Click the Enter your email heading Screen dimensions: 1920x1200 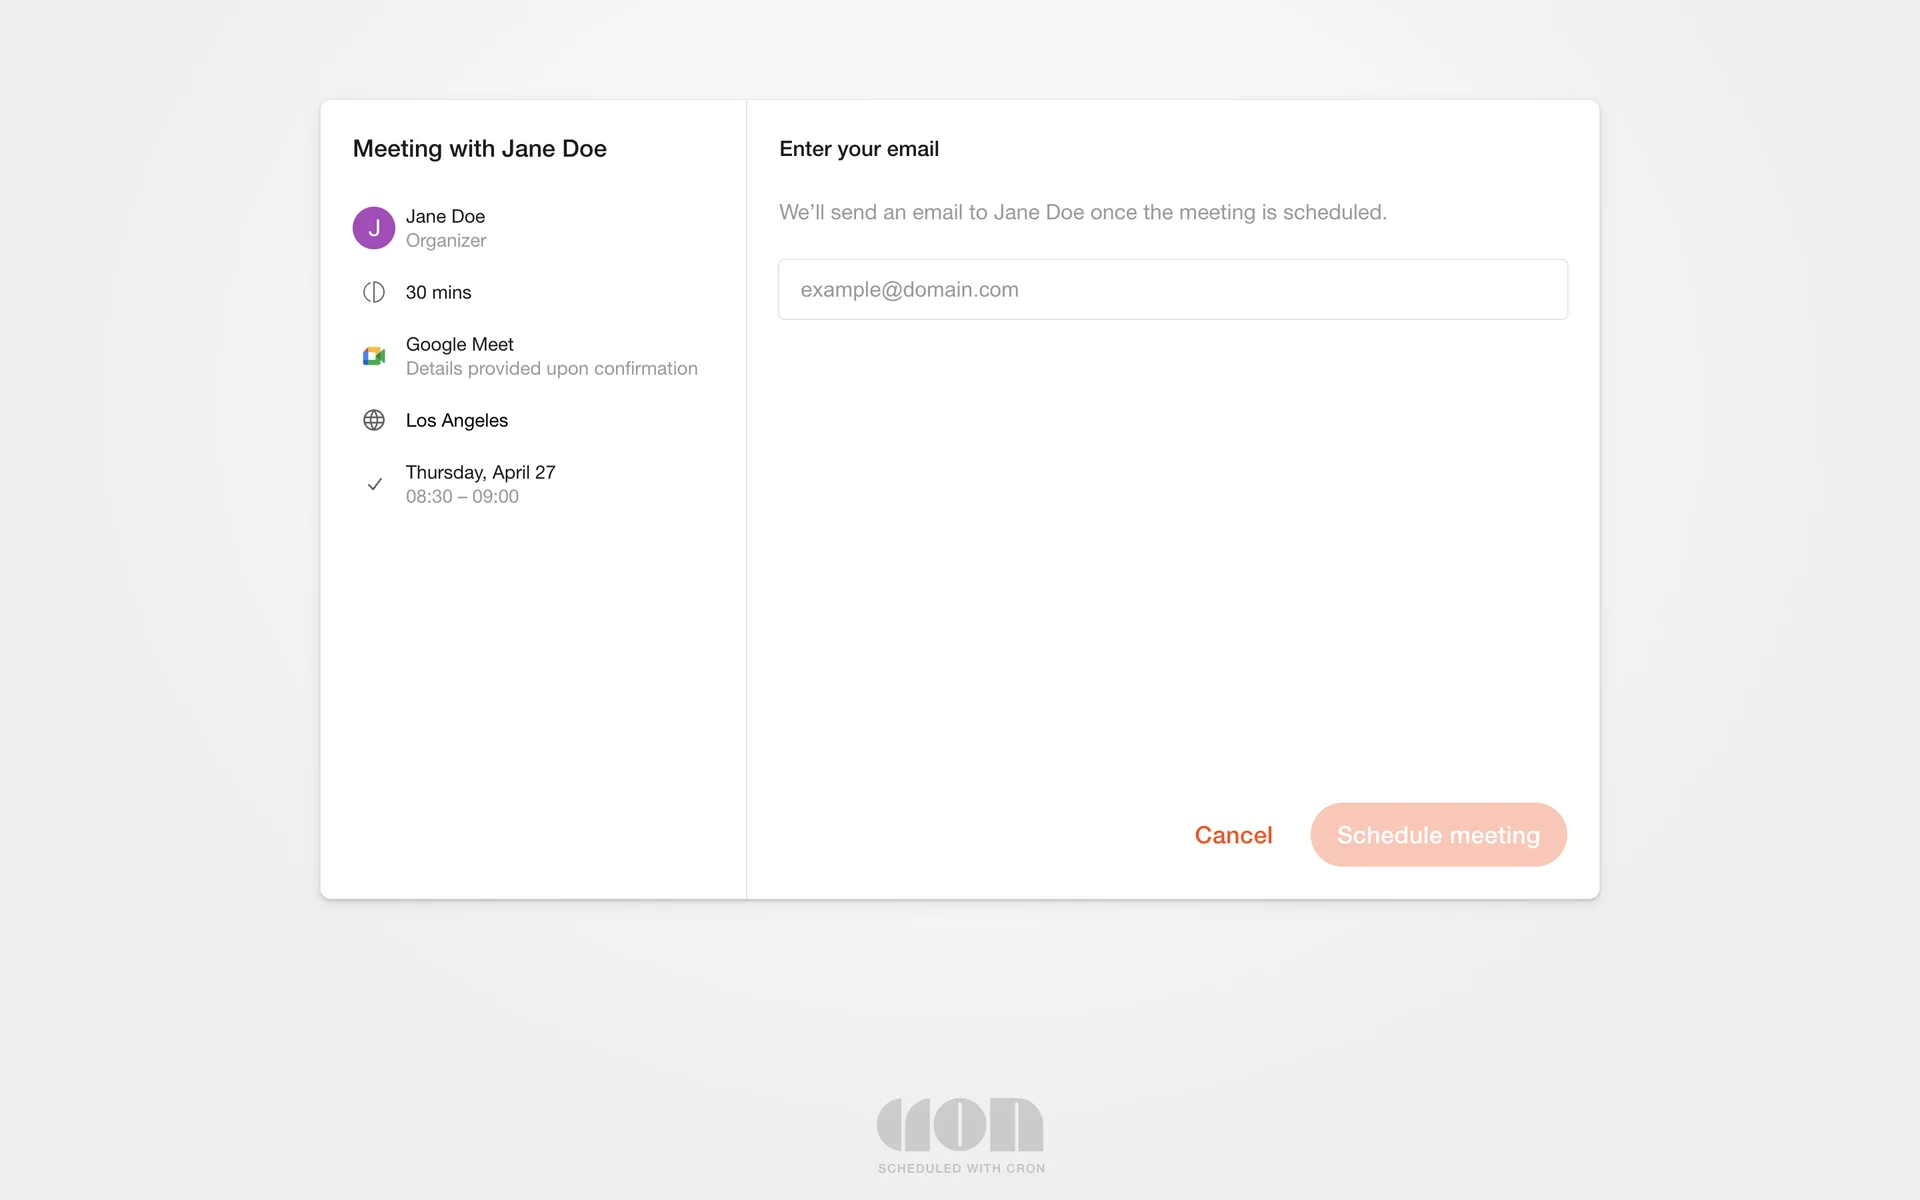pos(858,149)
